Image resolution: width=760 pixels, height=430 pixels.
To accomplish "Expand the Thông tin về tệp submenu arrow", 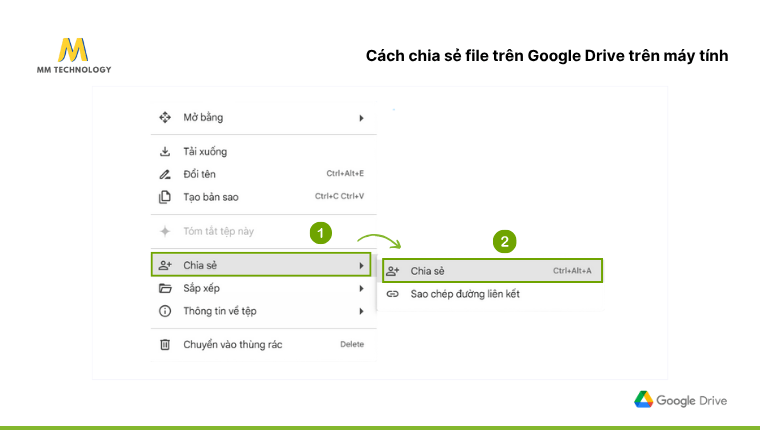I will point(361,311).
